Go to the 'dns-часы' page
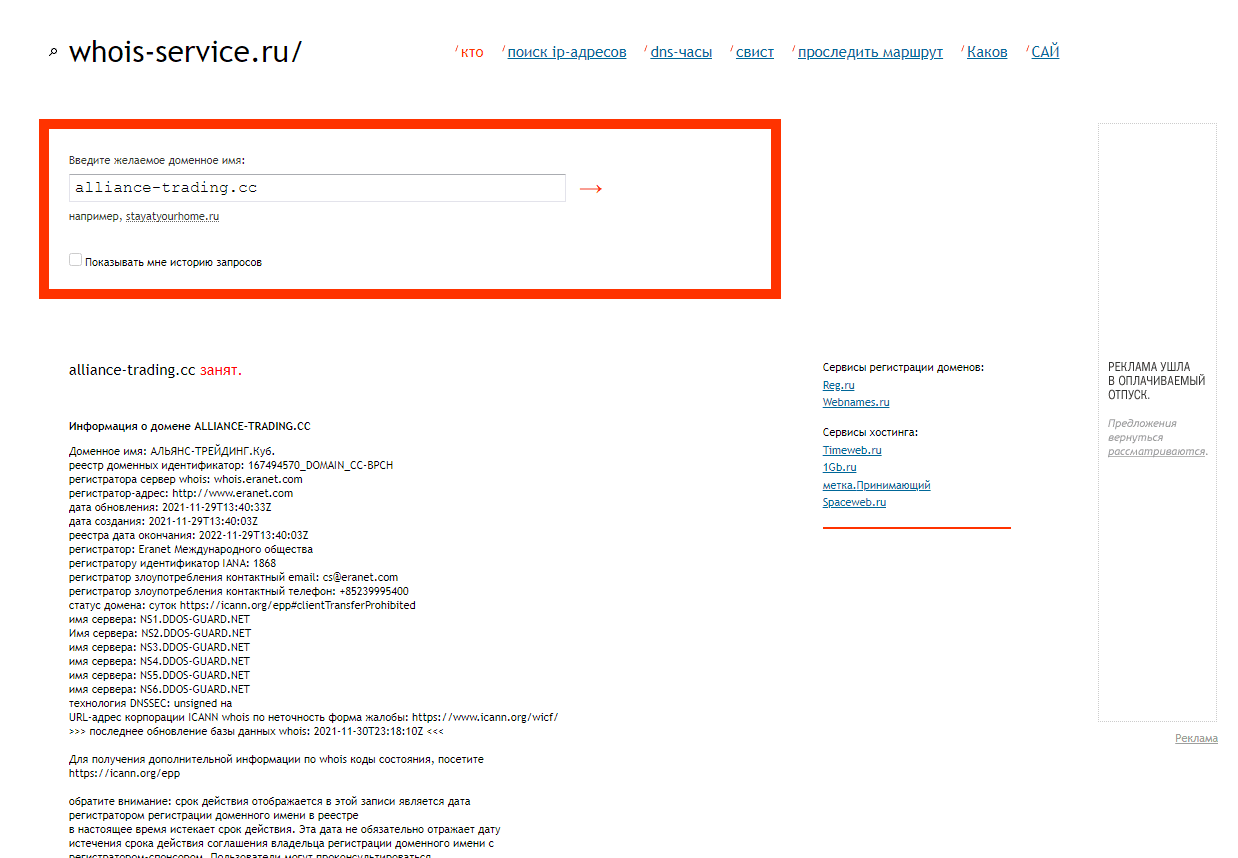This screenshot has height=858, width=1238. click(x=681, y=52)
